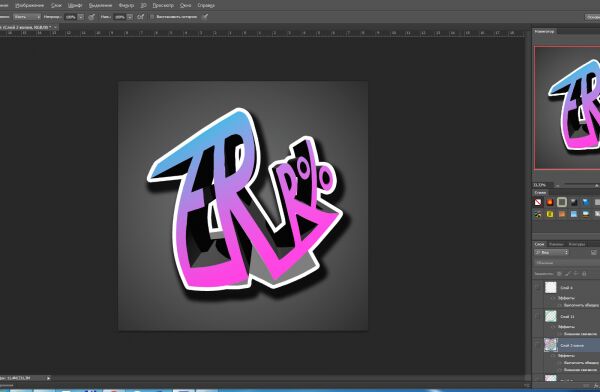Click the Слой 2 копия layer thumbnail
The width and height of the screenshot is (600, 392).
tap(551, 345)
